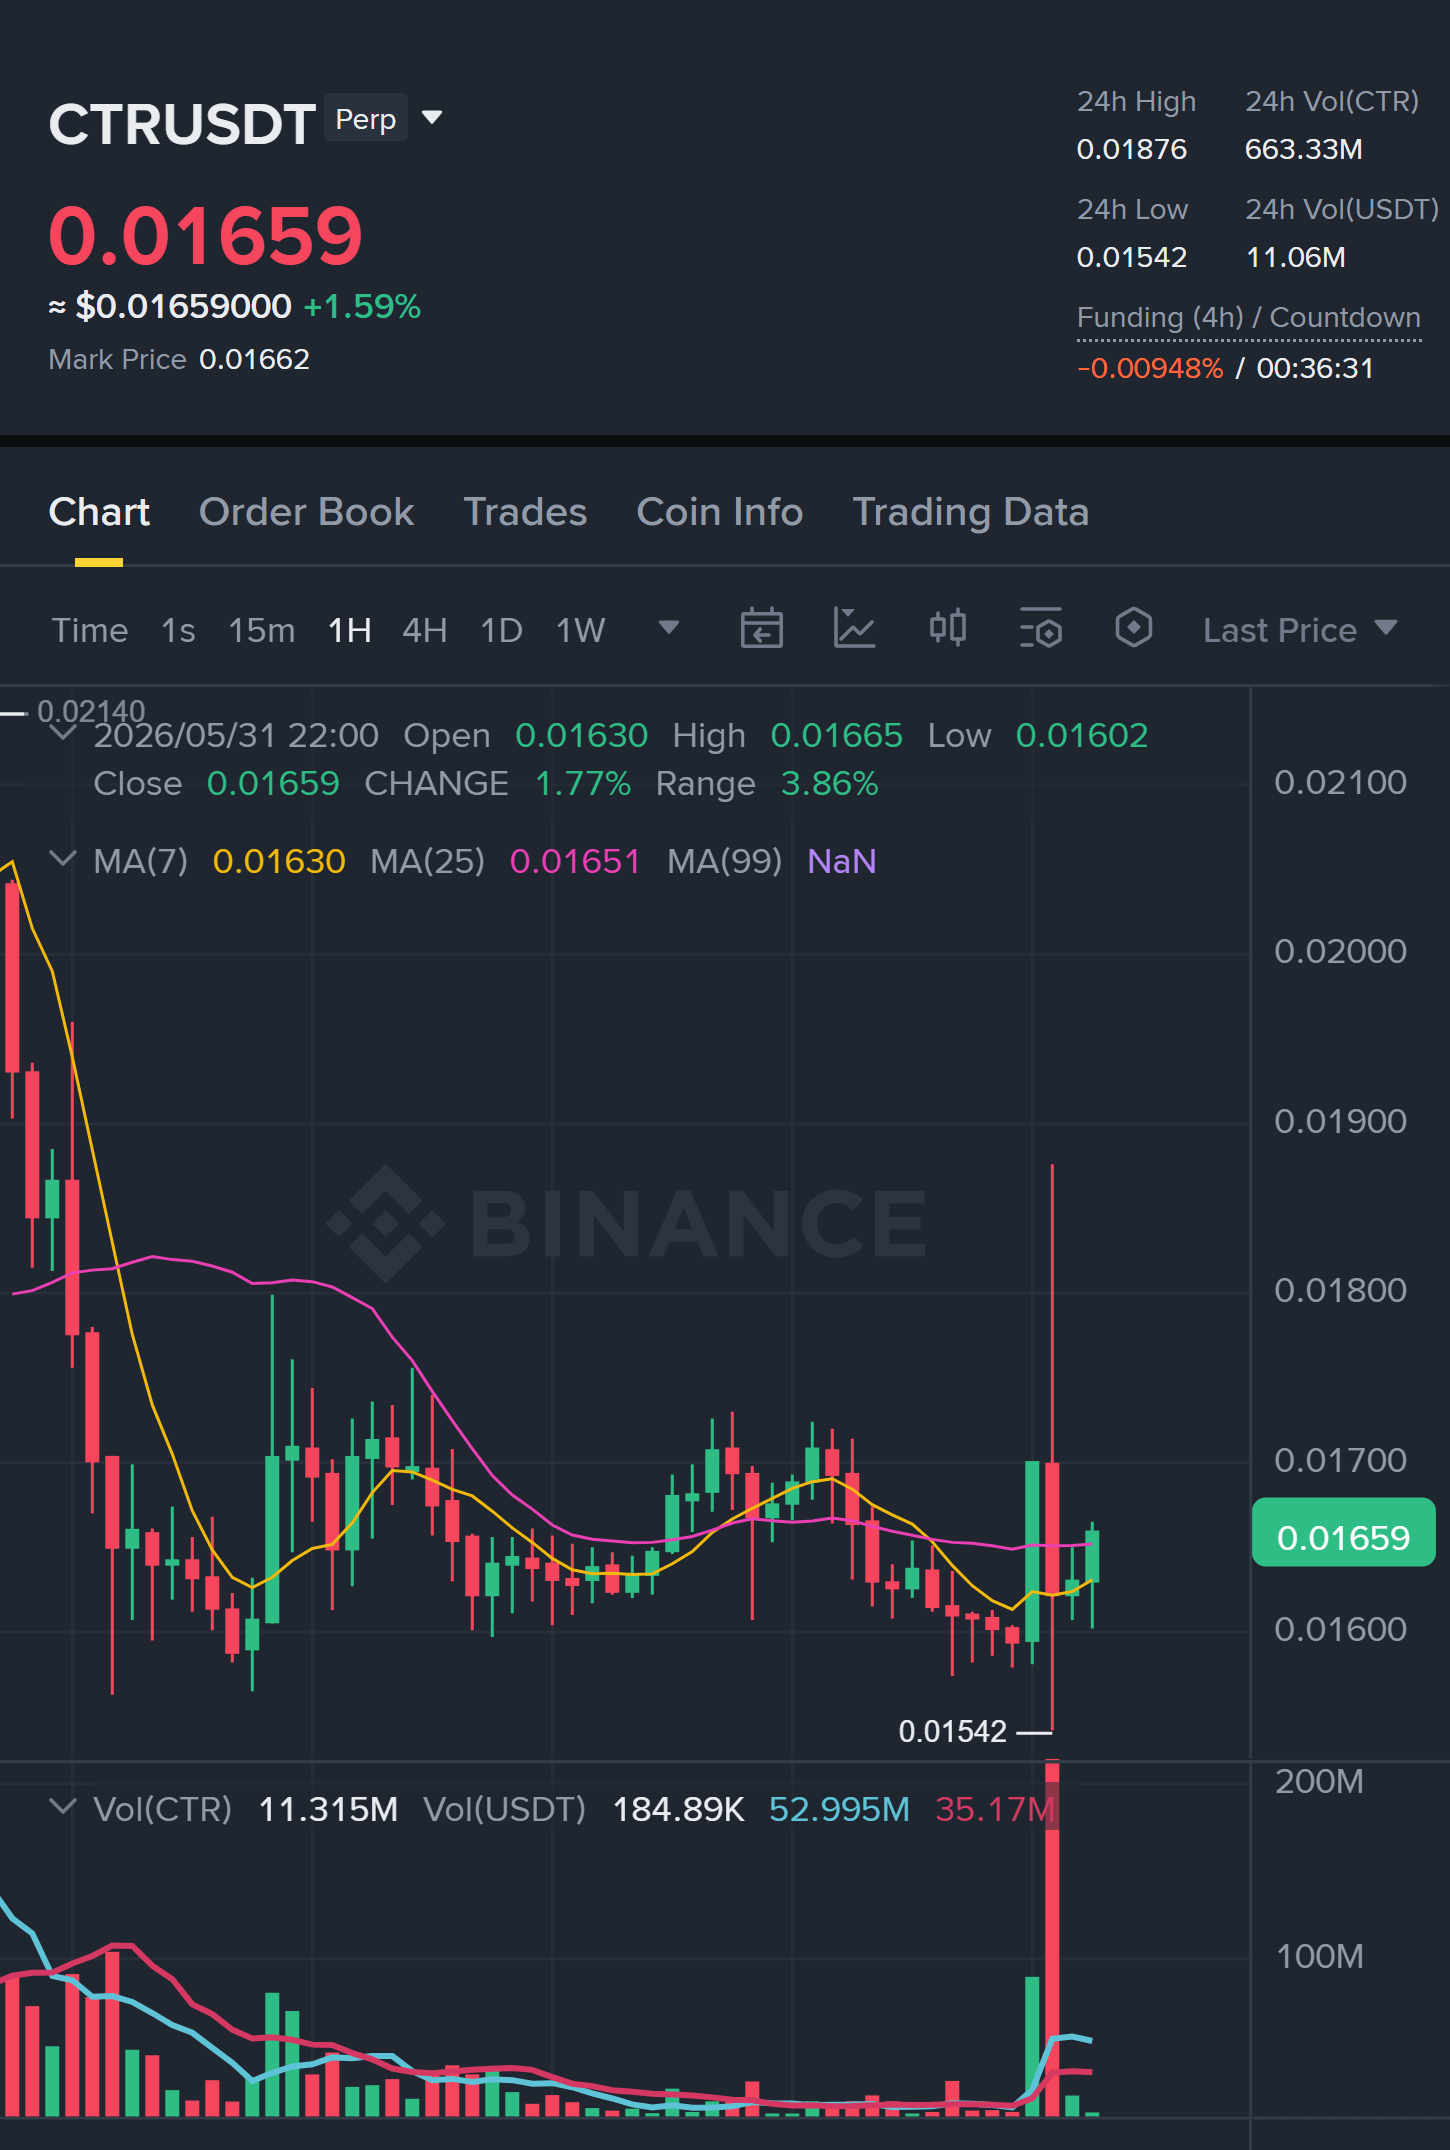Select the 1s interval
This screenshot has width=1450, height=2150.
(178, 630)
